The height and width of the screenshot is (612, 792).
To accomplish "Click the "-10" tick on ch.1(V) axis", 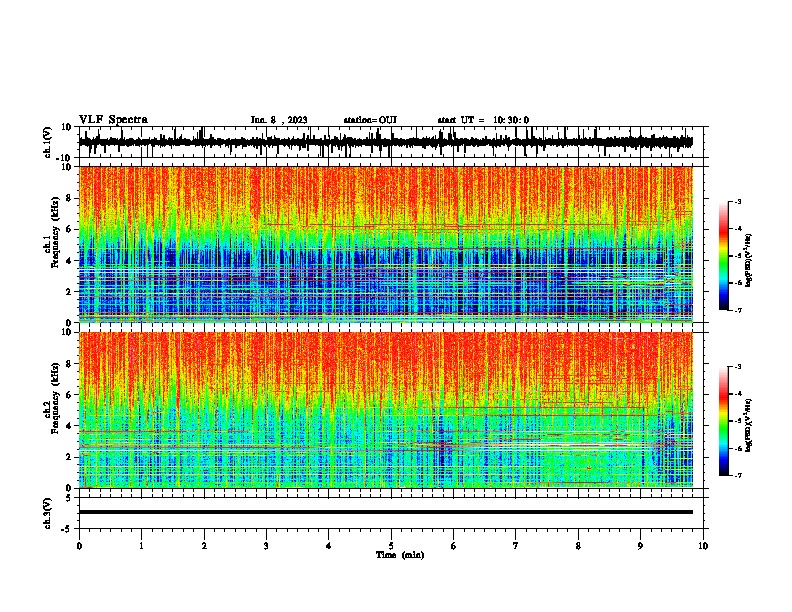I will click(x=65, y=158).
